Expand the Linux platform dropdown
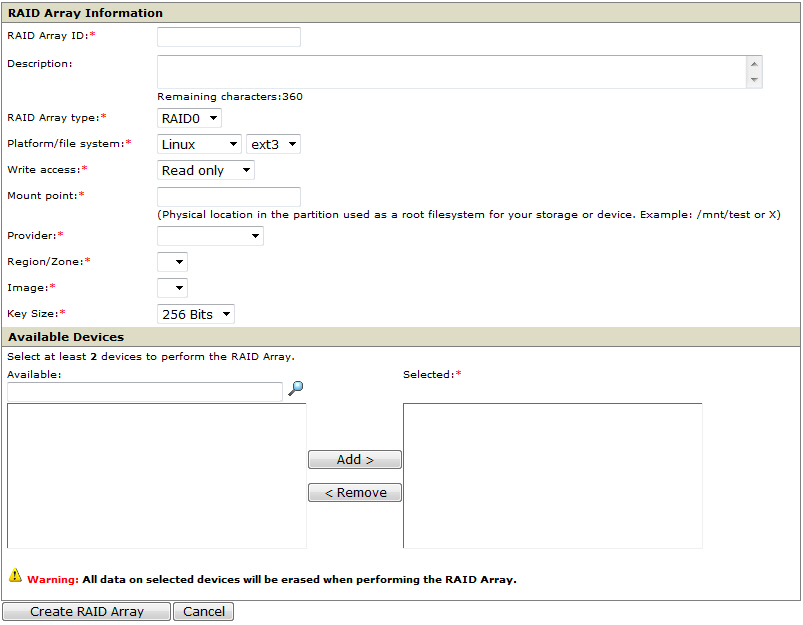803x625 pixels. tap(199, 144)
